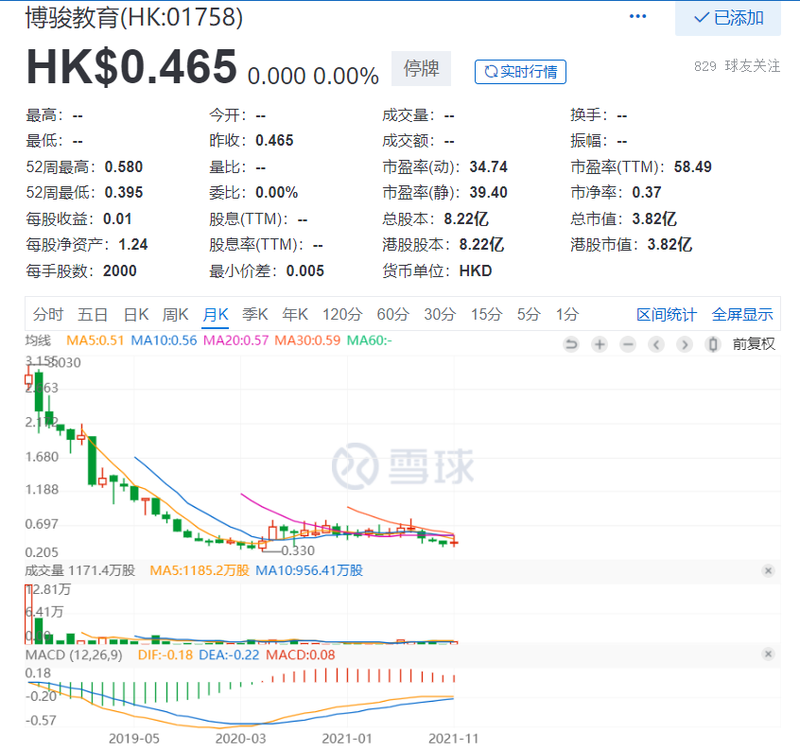Click the volume MA10:956.41万股 label
Screen dimensions: 800x750
[309, 570]
